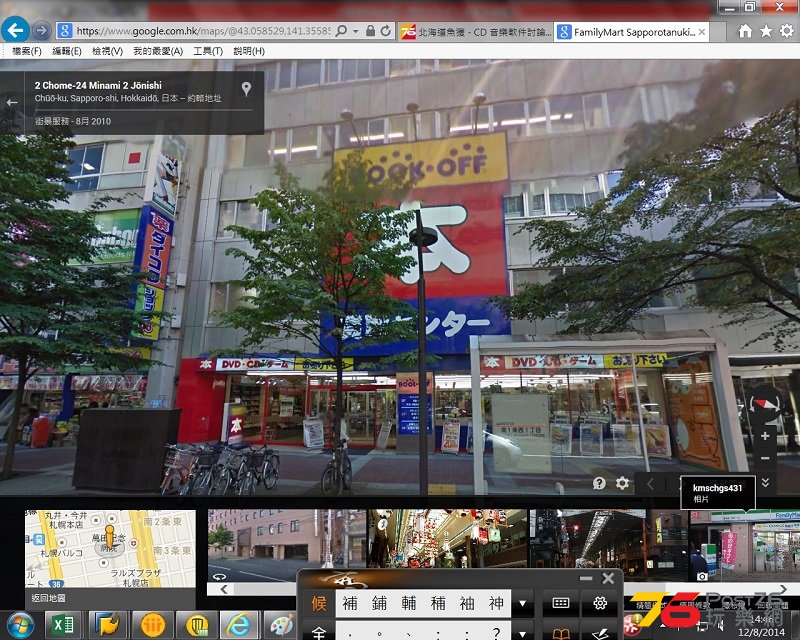
Task: Click the padlock security icon
Action: tap(370, 31)
